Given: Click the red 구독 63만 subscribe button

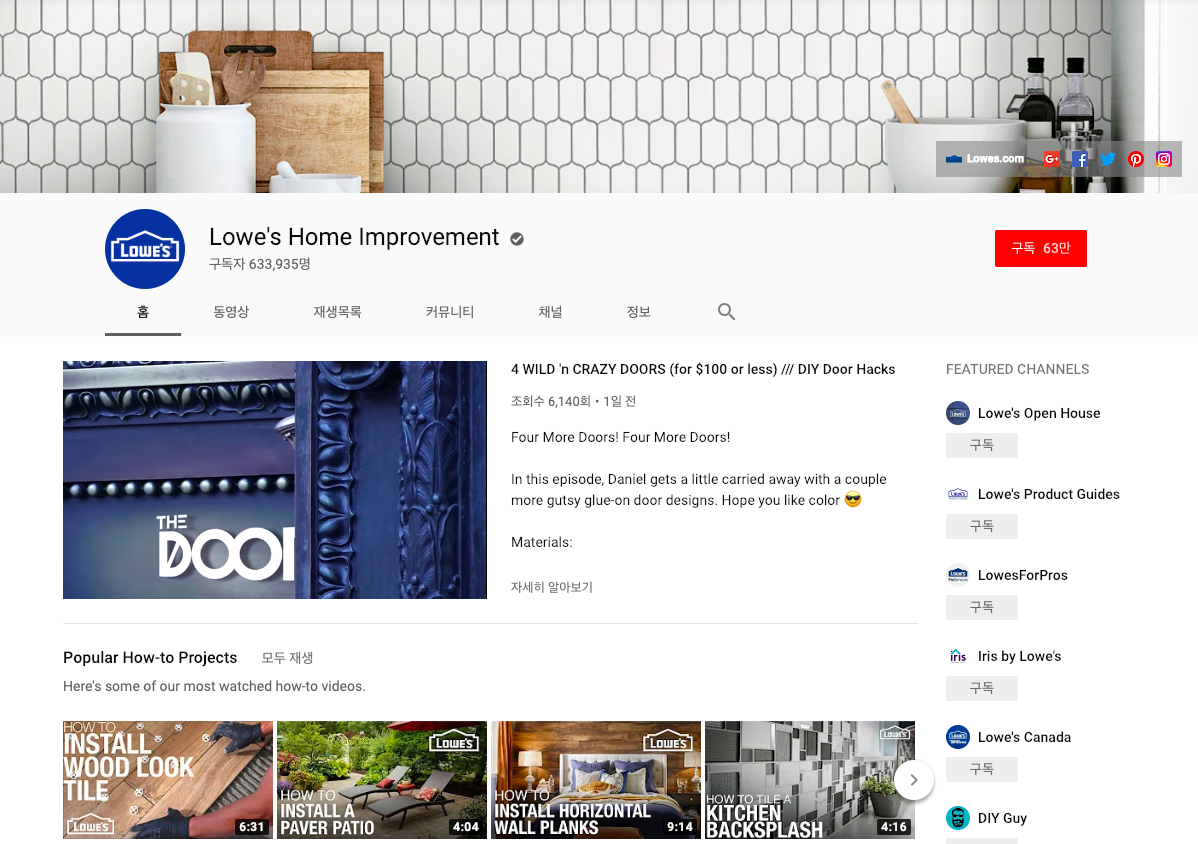Looking at the screenshot, I should [1041, 248].
